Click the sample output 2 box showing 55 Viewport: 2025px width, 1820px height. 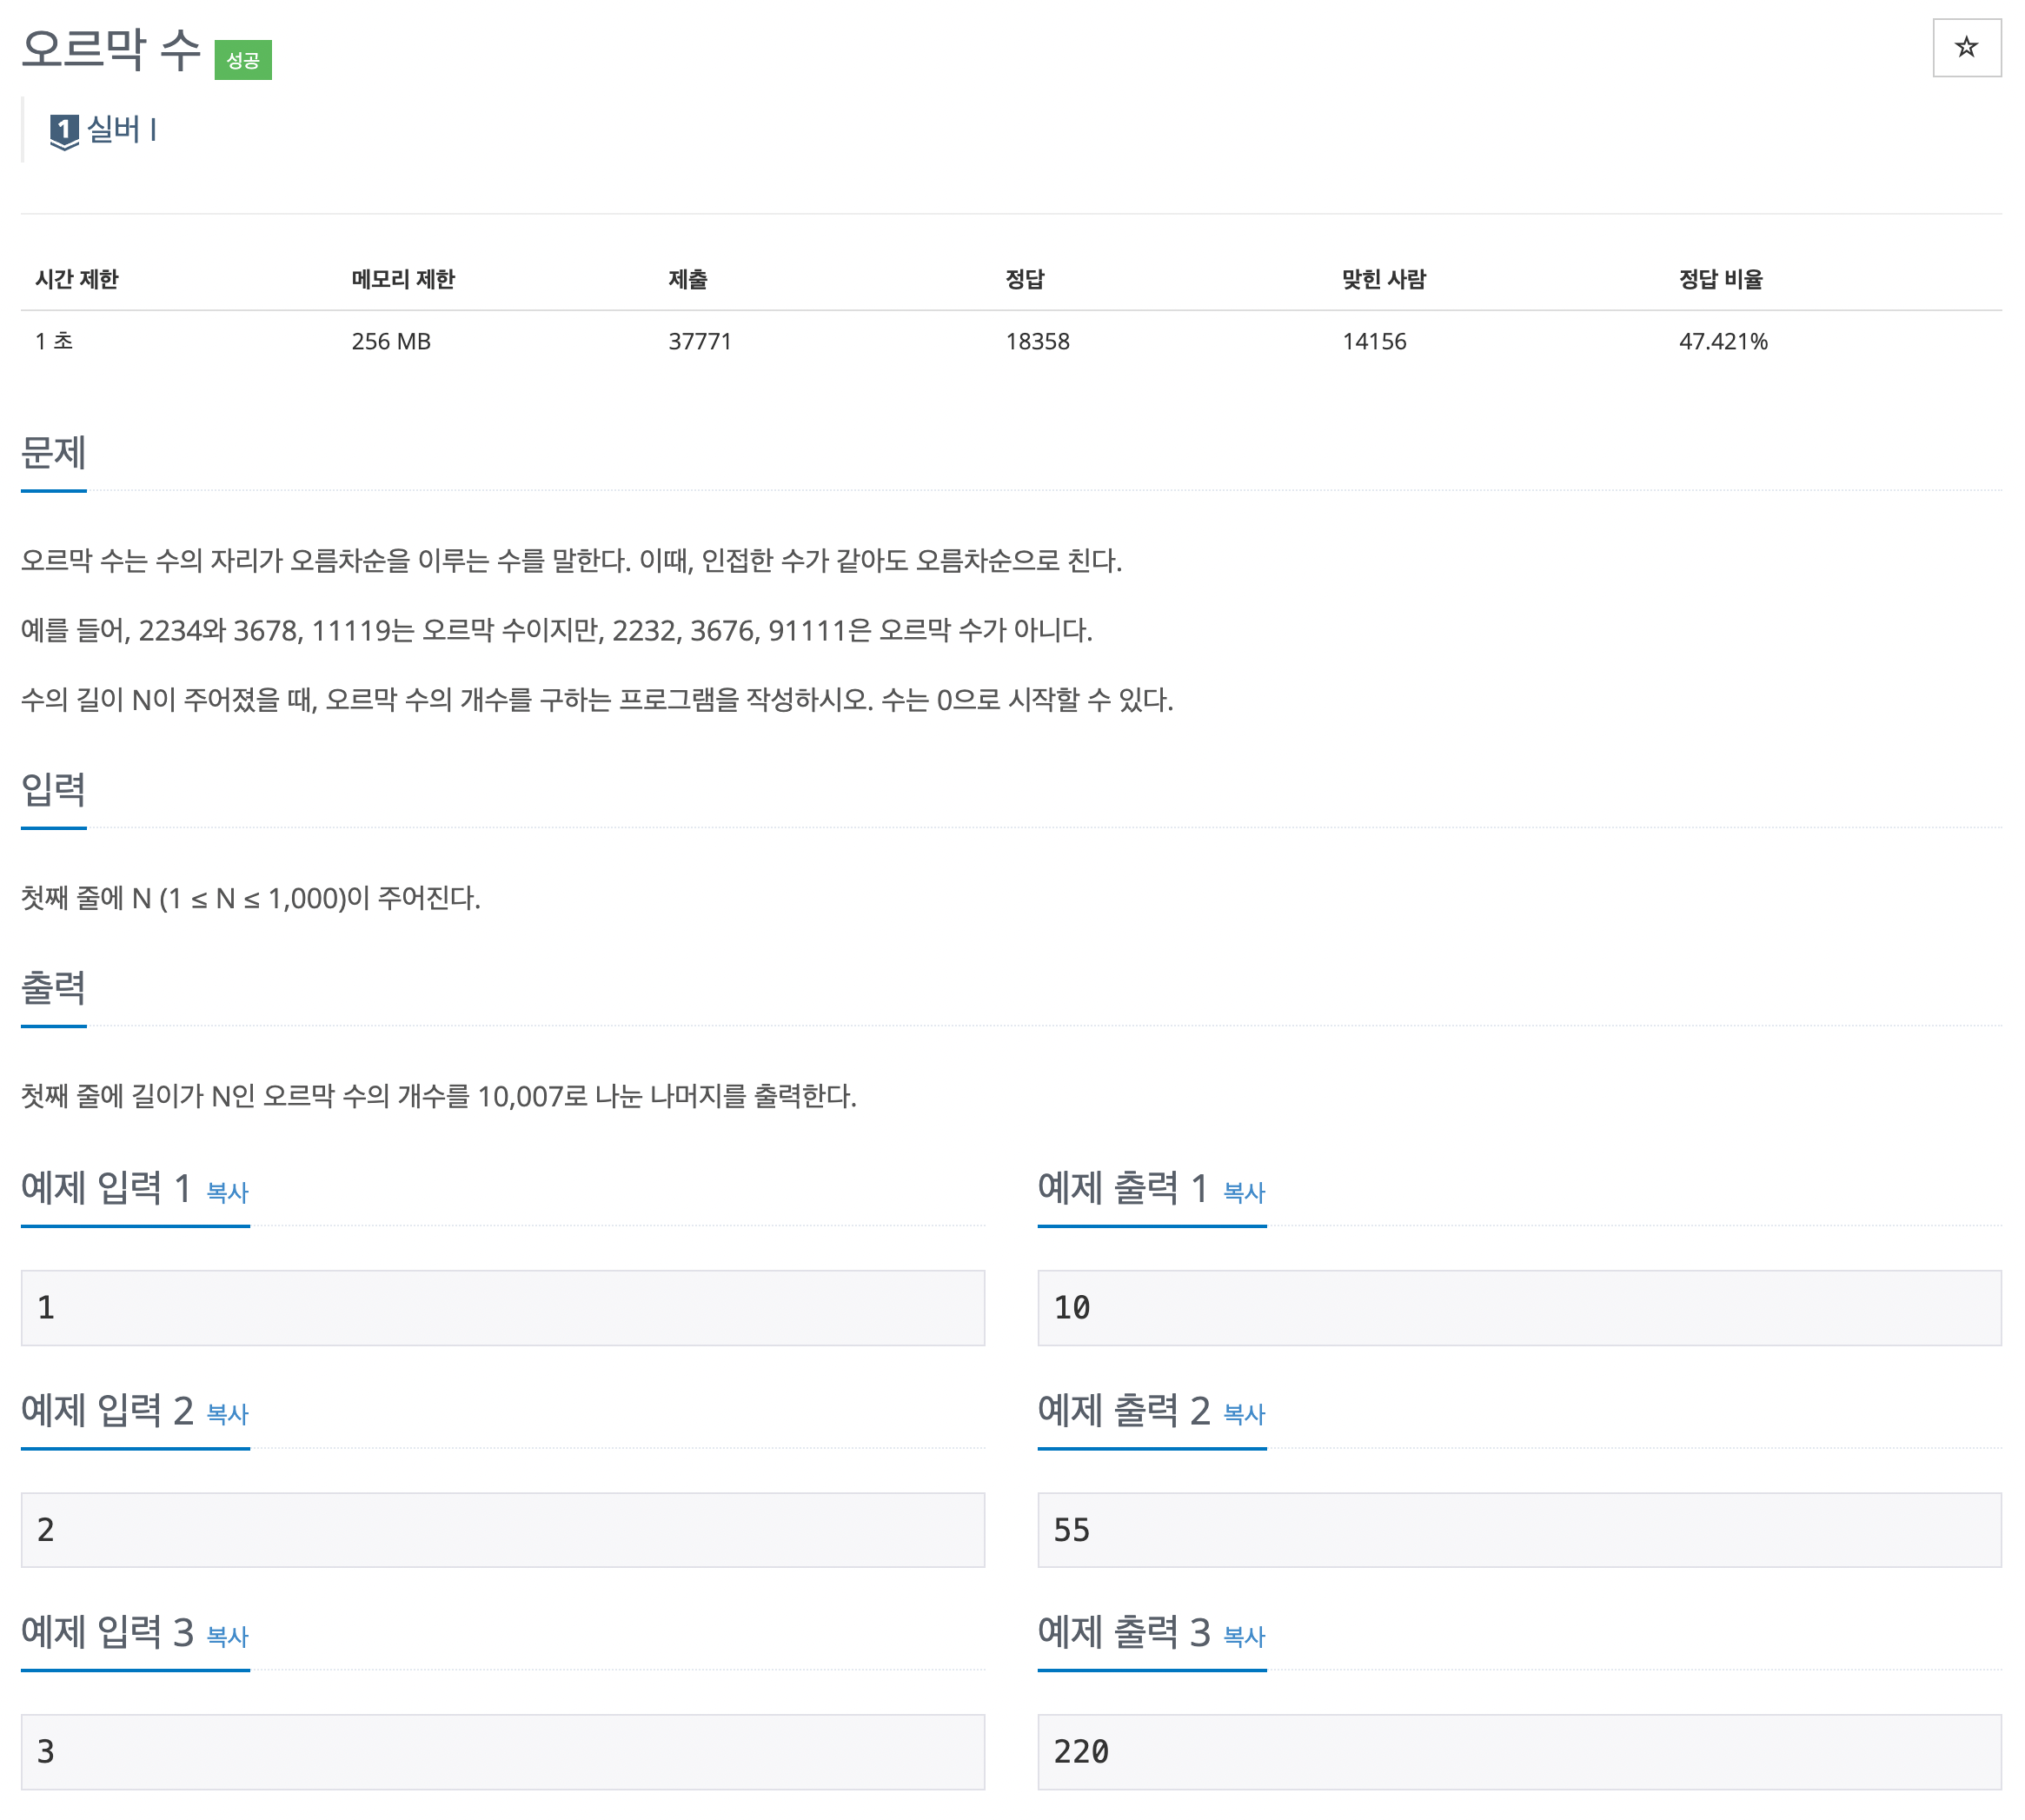(1518, 1529)
